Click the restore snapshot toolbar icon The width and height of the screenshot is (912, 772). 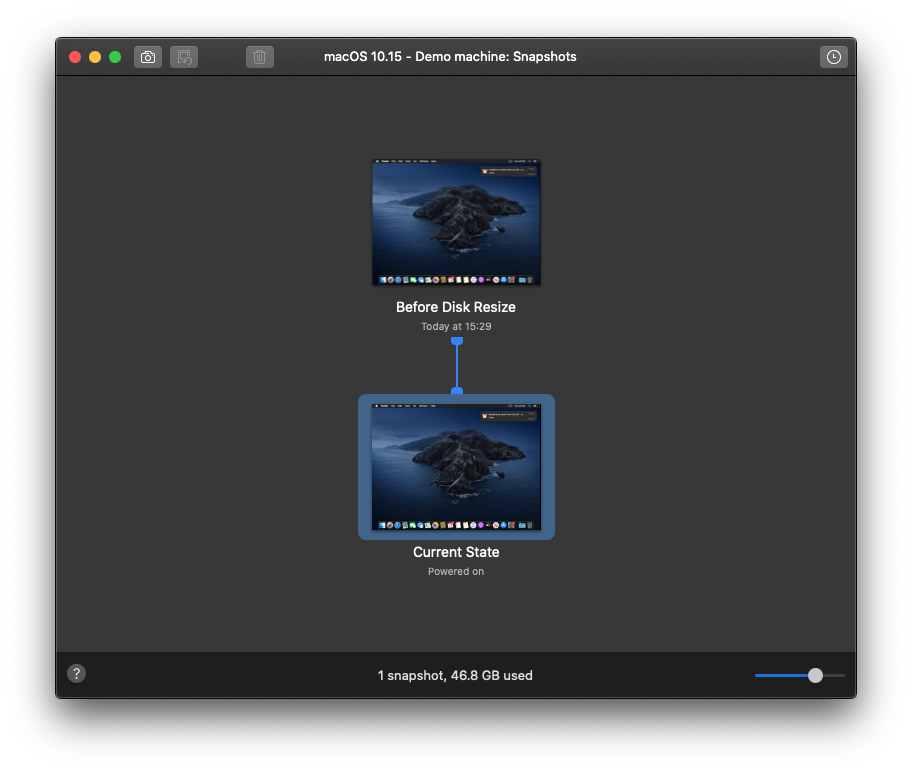pos(184,57)
